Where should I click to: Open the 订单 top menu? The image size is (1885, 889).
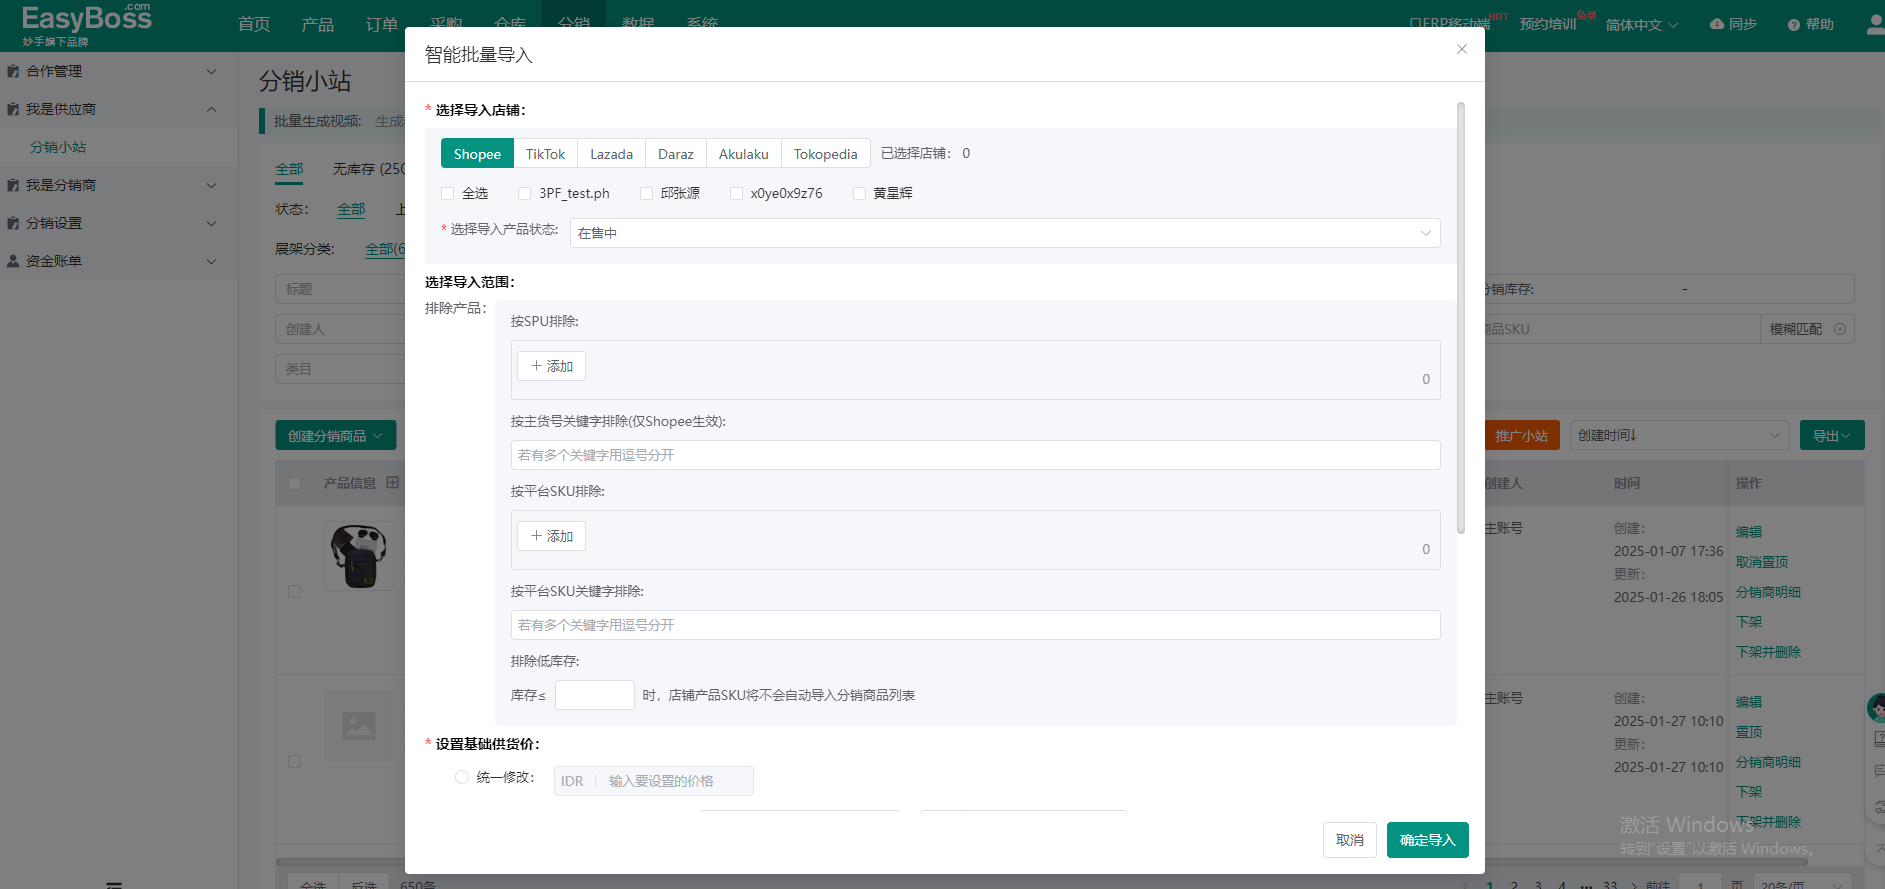(382, 24)
